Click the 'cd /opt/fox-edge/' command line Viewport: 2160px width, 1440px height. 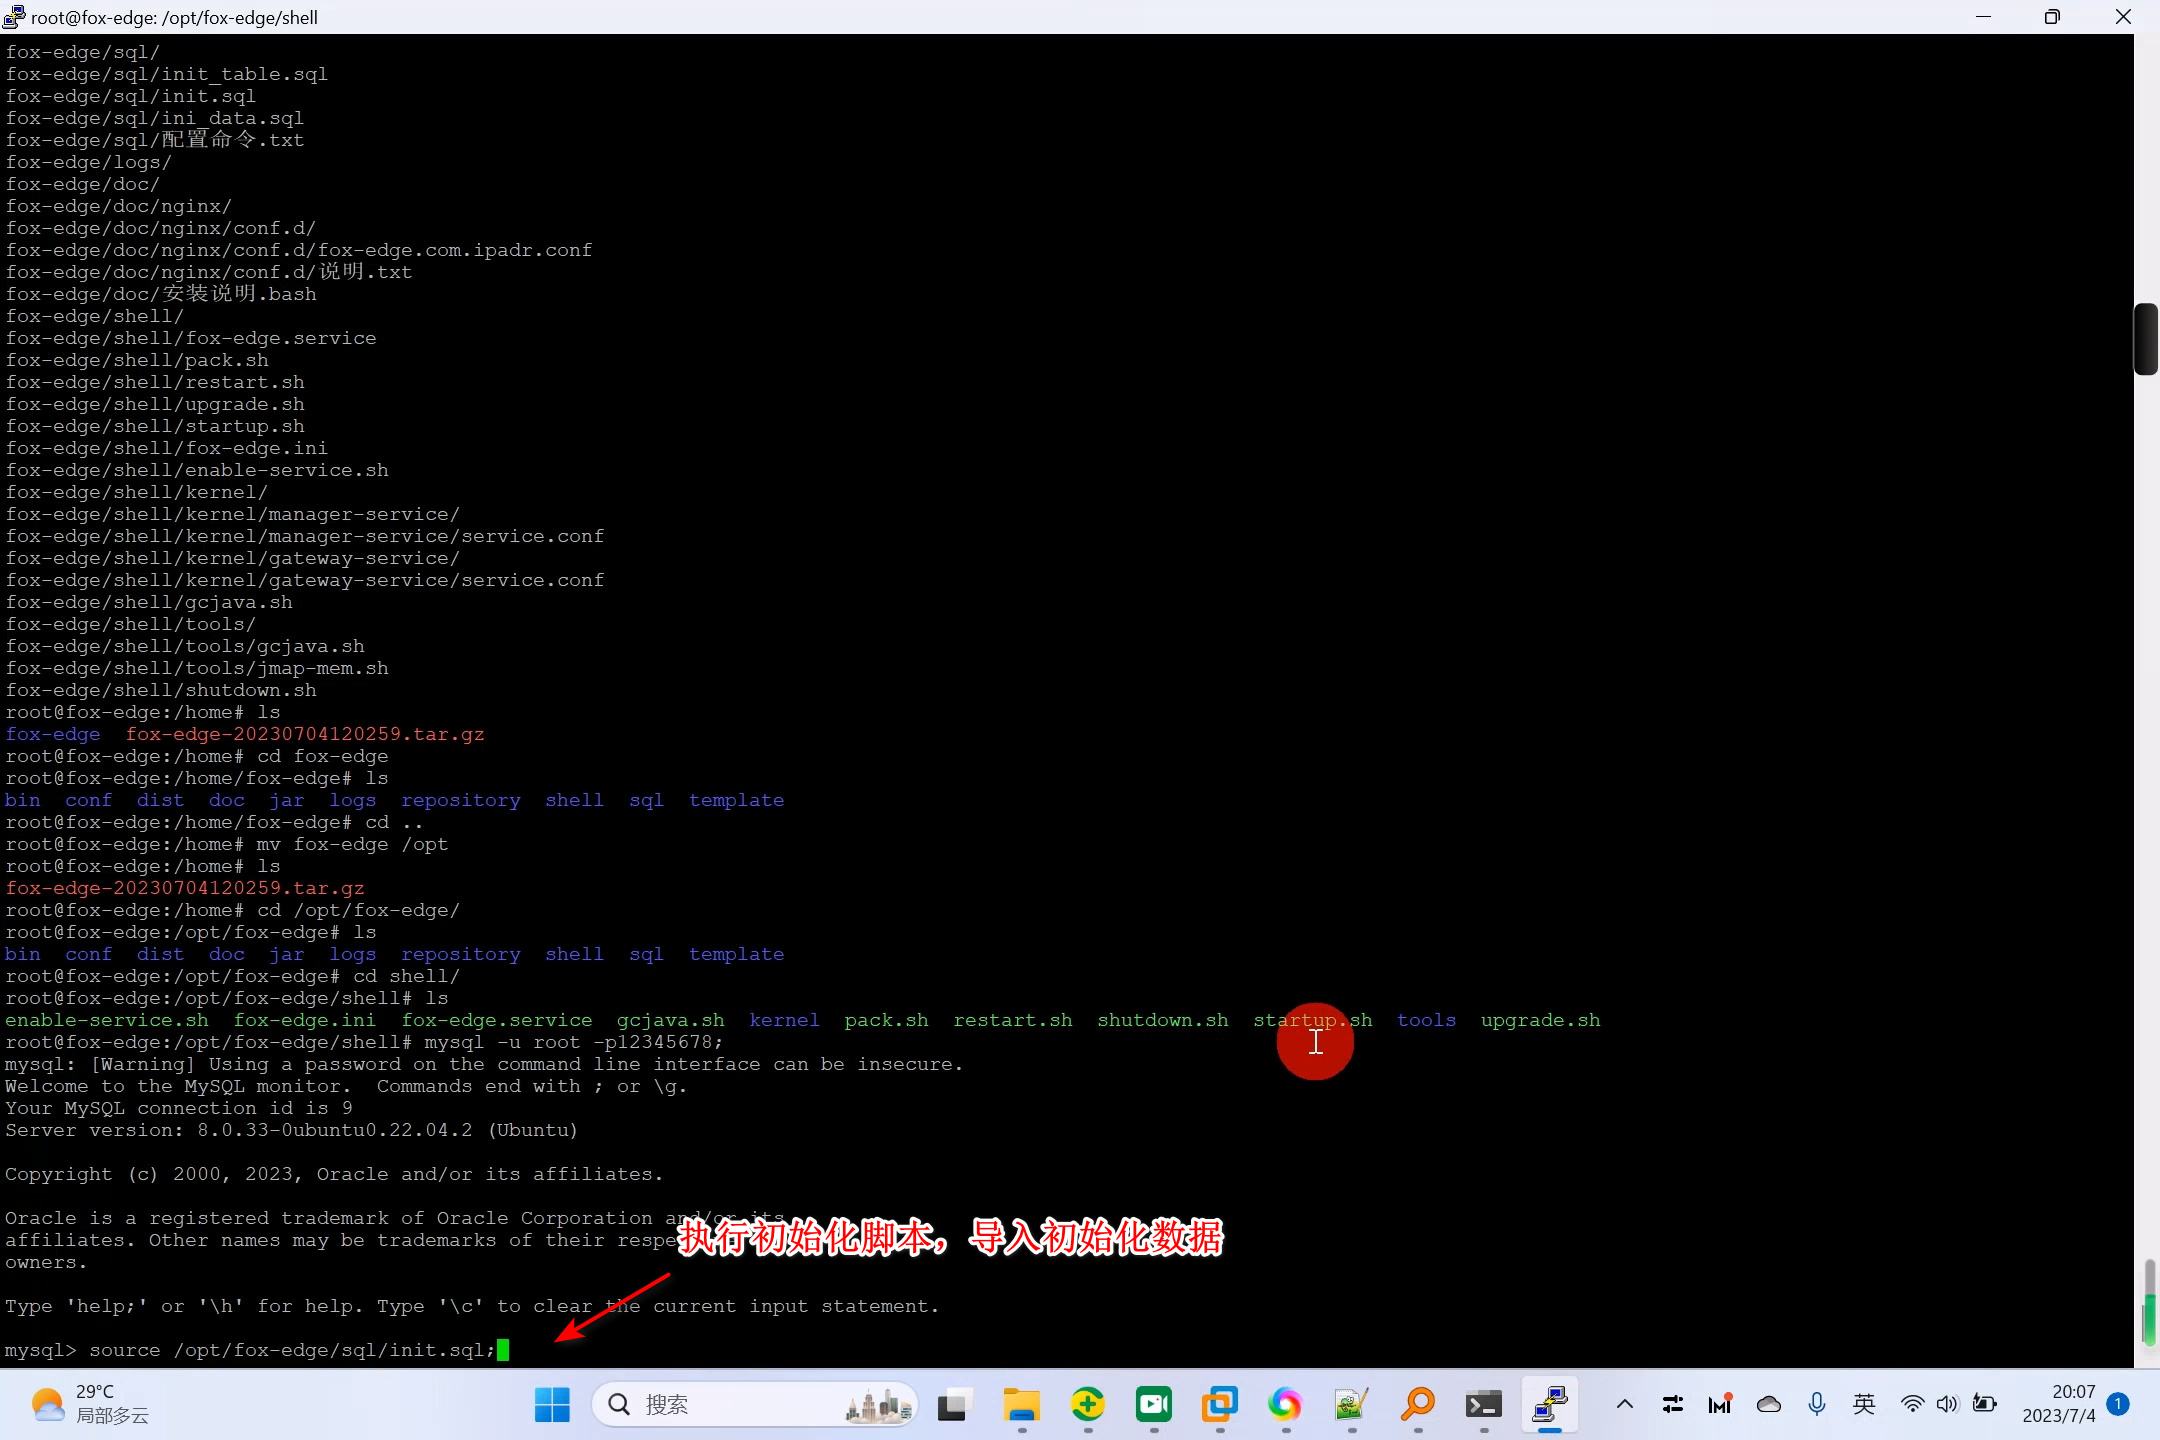pyautogui.click(x=233, y=910)
